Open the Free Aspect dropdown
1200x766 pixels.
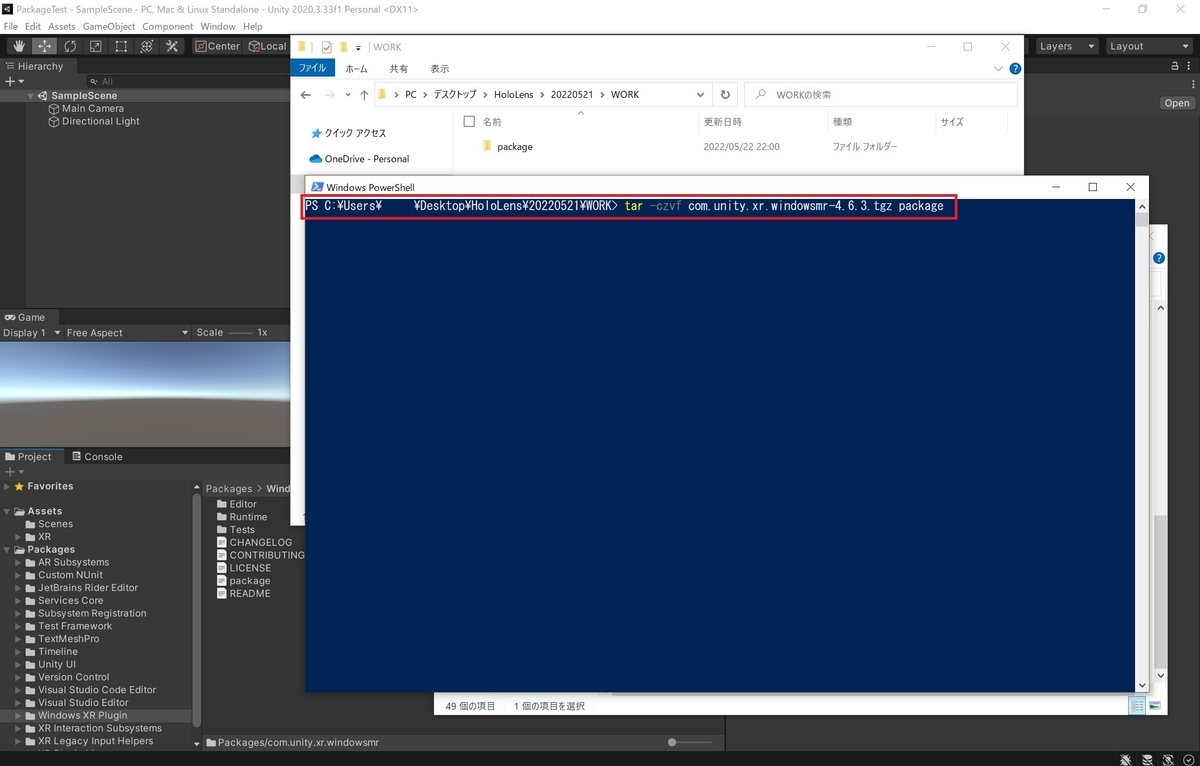pyautogui.click(x=127, y=332)
